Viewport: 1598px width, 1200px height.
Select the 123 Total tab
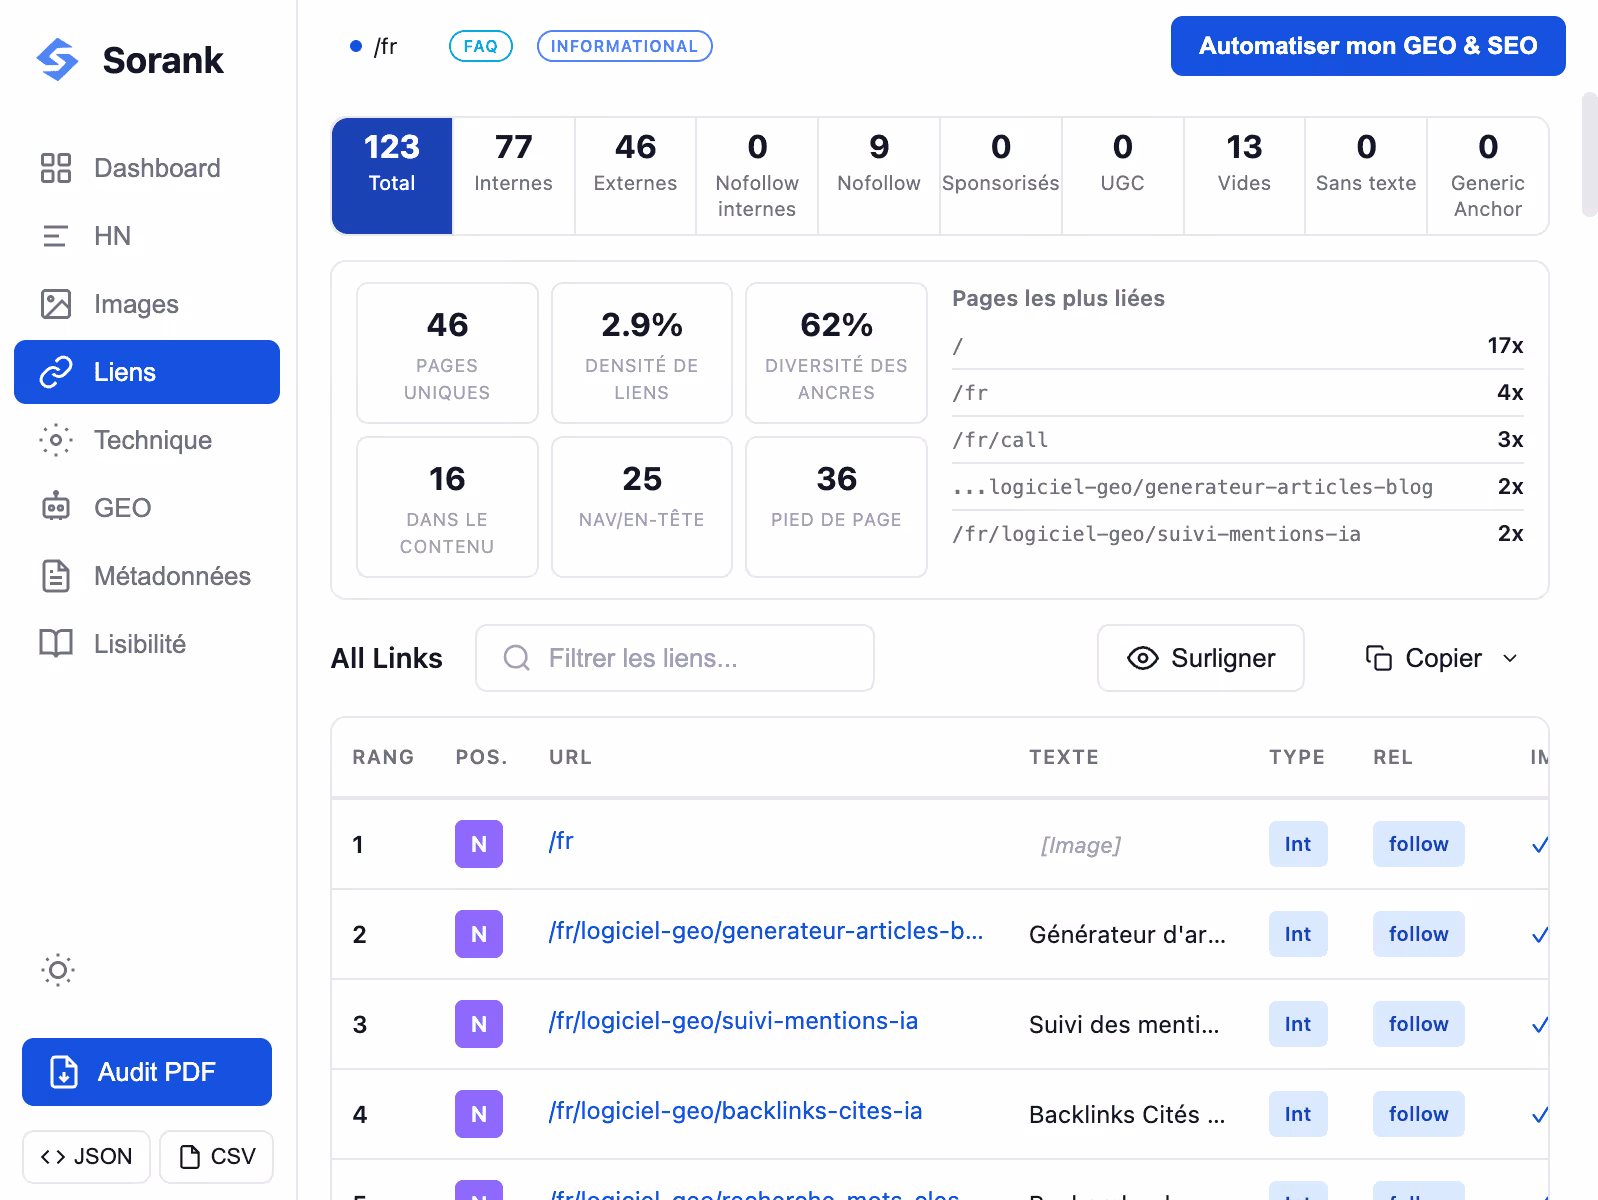coord(392,176)
